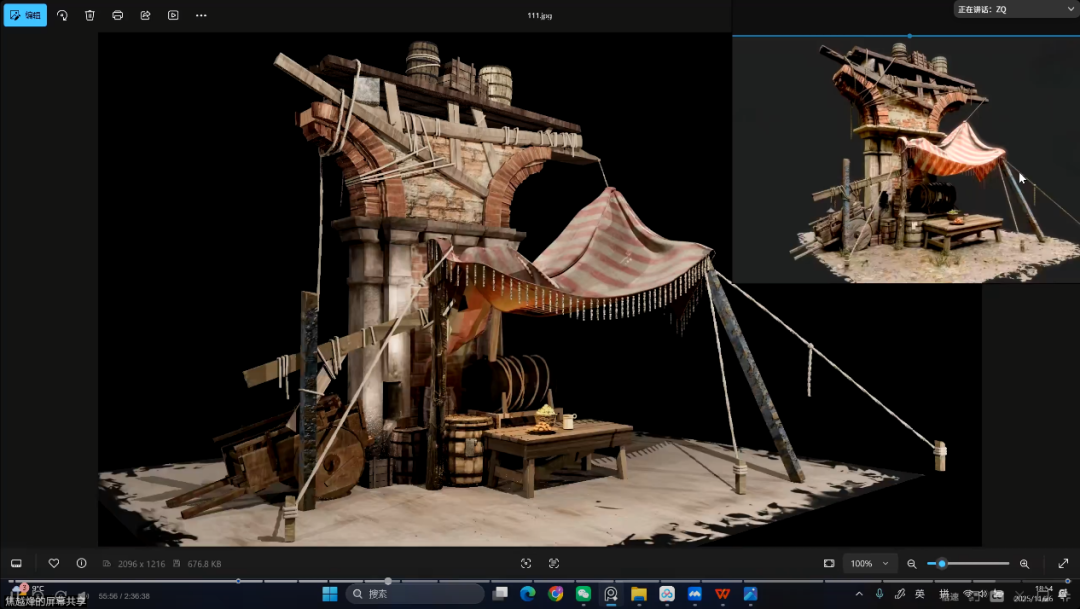Open WeChat from the taskbar
The image size is (1080, 609).
(583, 593)
